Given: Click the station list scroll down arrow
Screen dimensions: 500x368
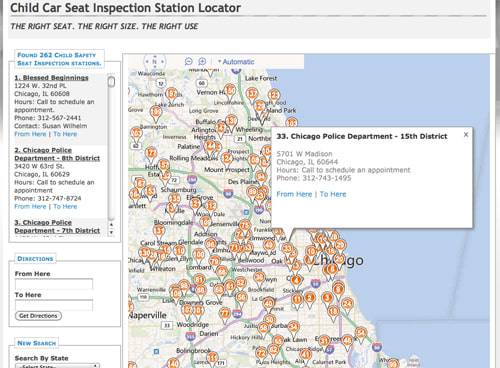Looking at the screenshot, I should coord(111,232).
